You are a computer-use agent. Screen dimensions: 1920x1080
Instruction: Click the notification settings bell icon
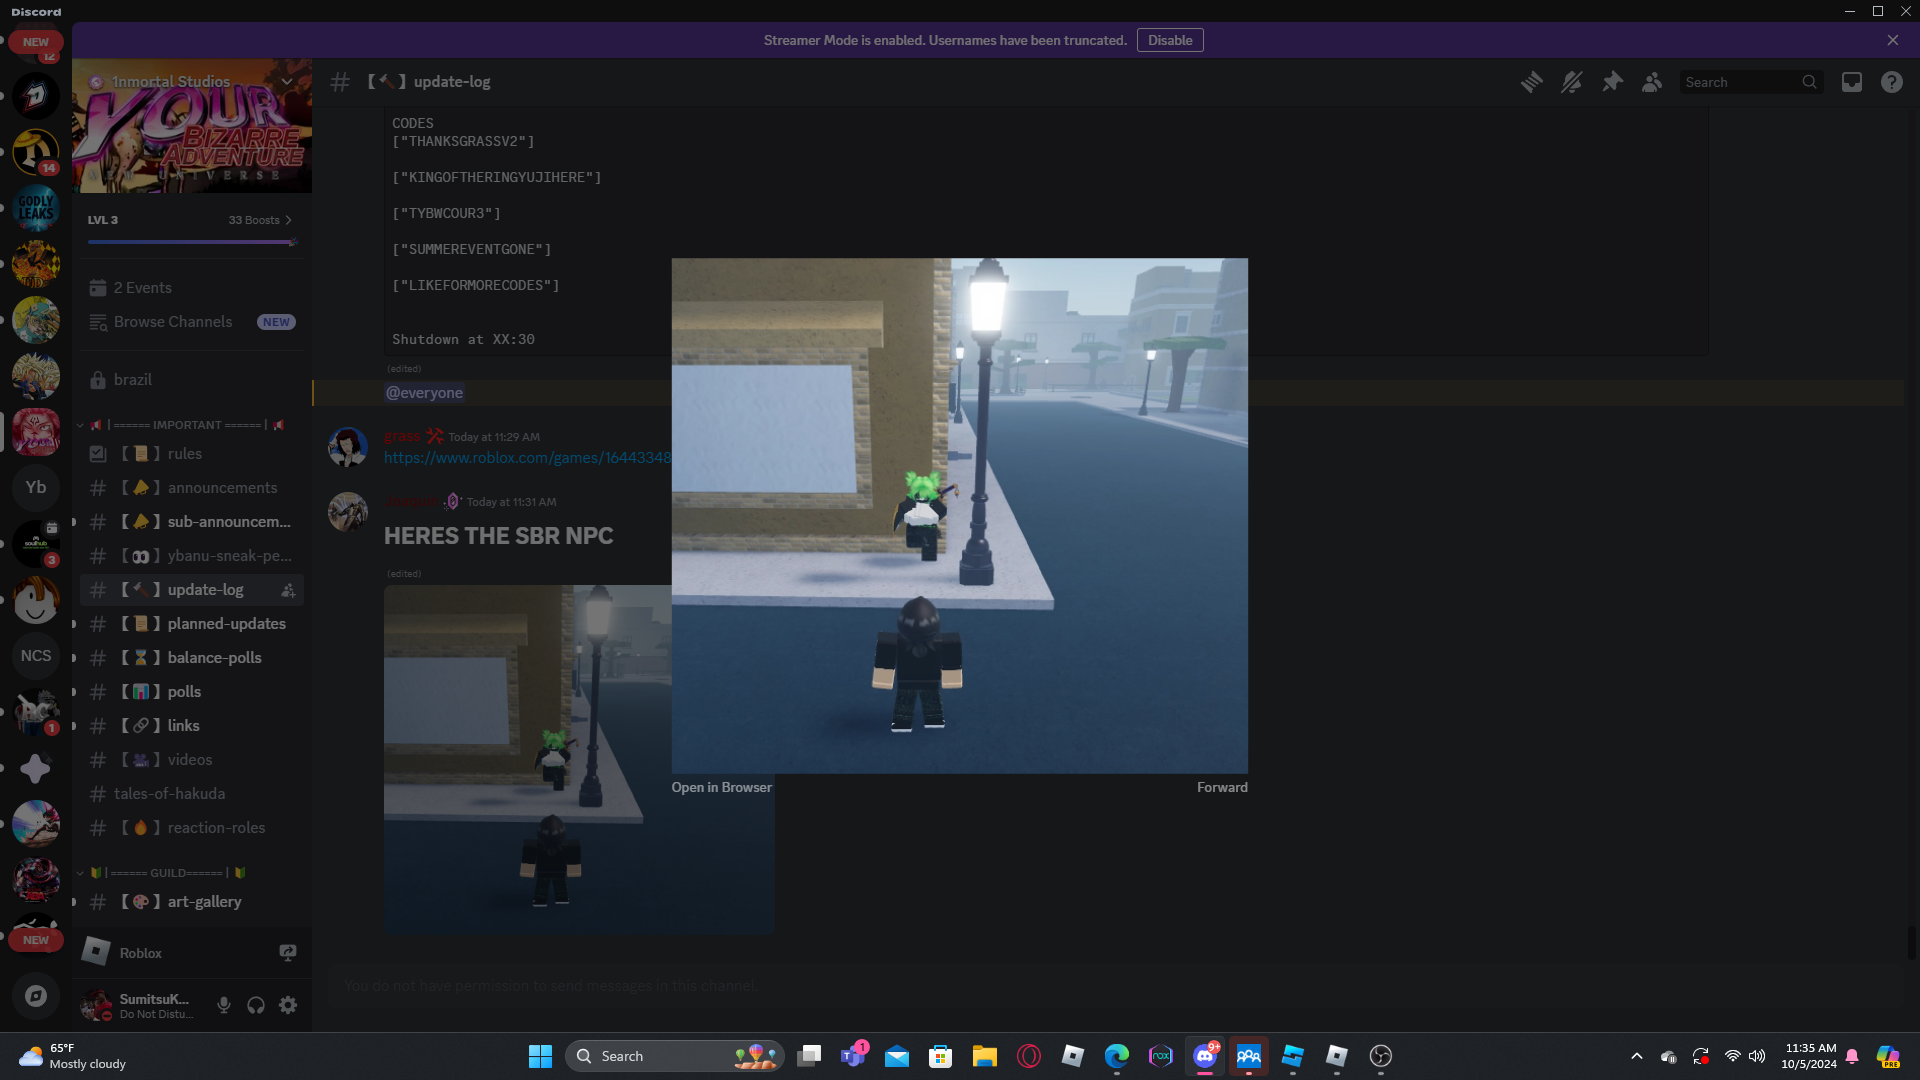(1571, 82)
